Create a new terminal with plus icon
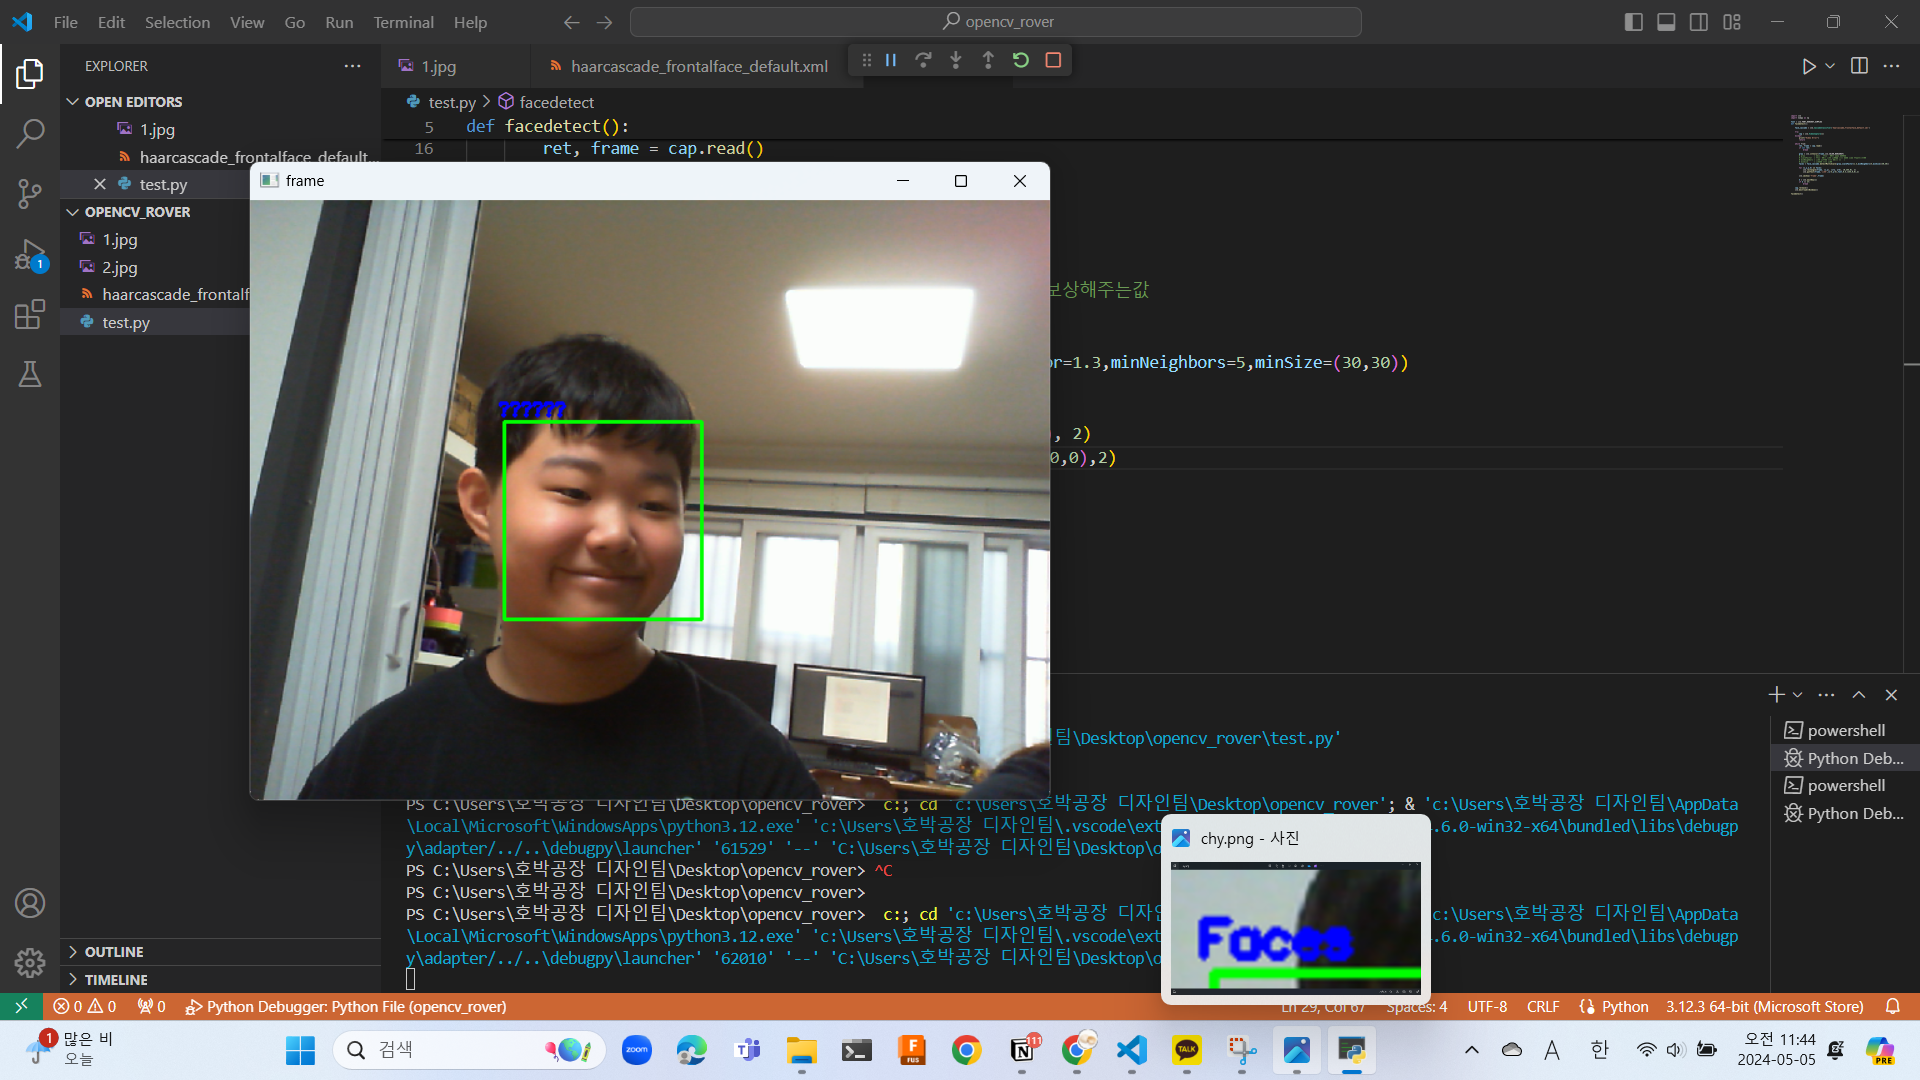Screen dimensions: 1920x1080 point(1776,694)
